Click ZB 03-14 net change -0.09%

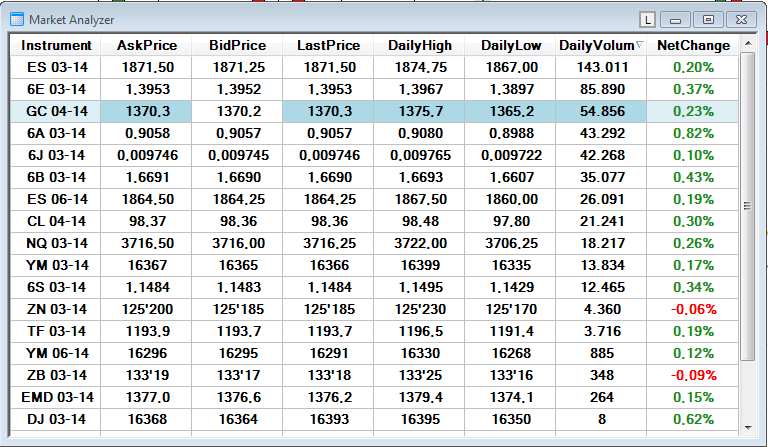[x=694, y=376]
